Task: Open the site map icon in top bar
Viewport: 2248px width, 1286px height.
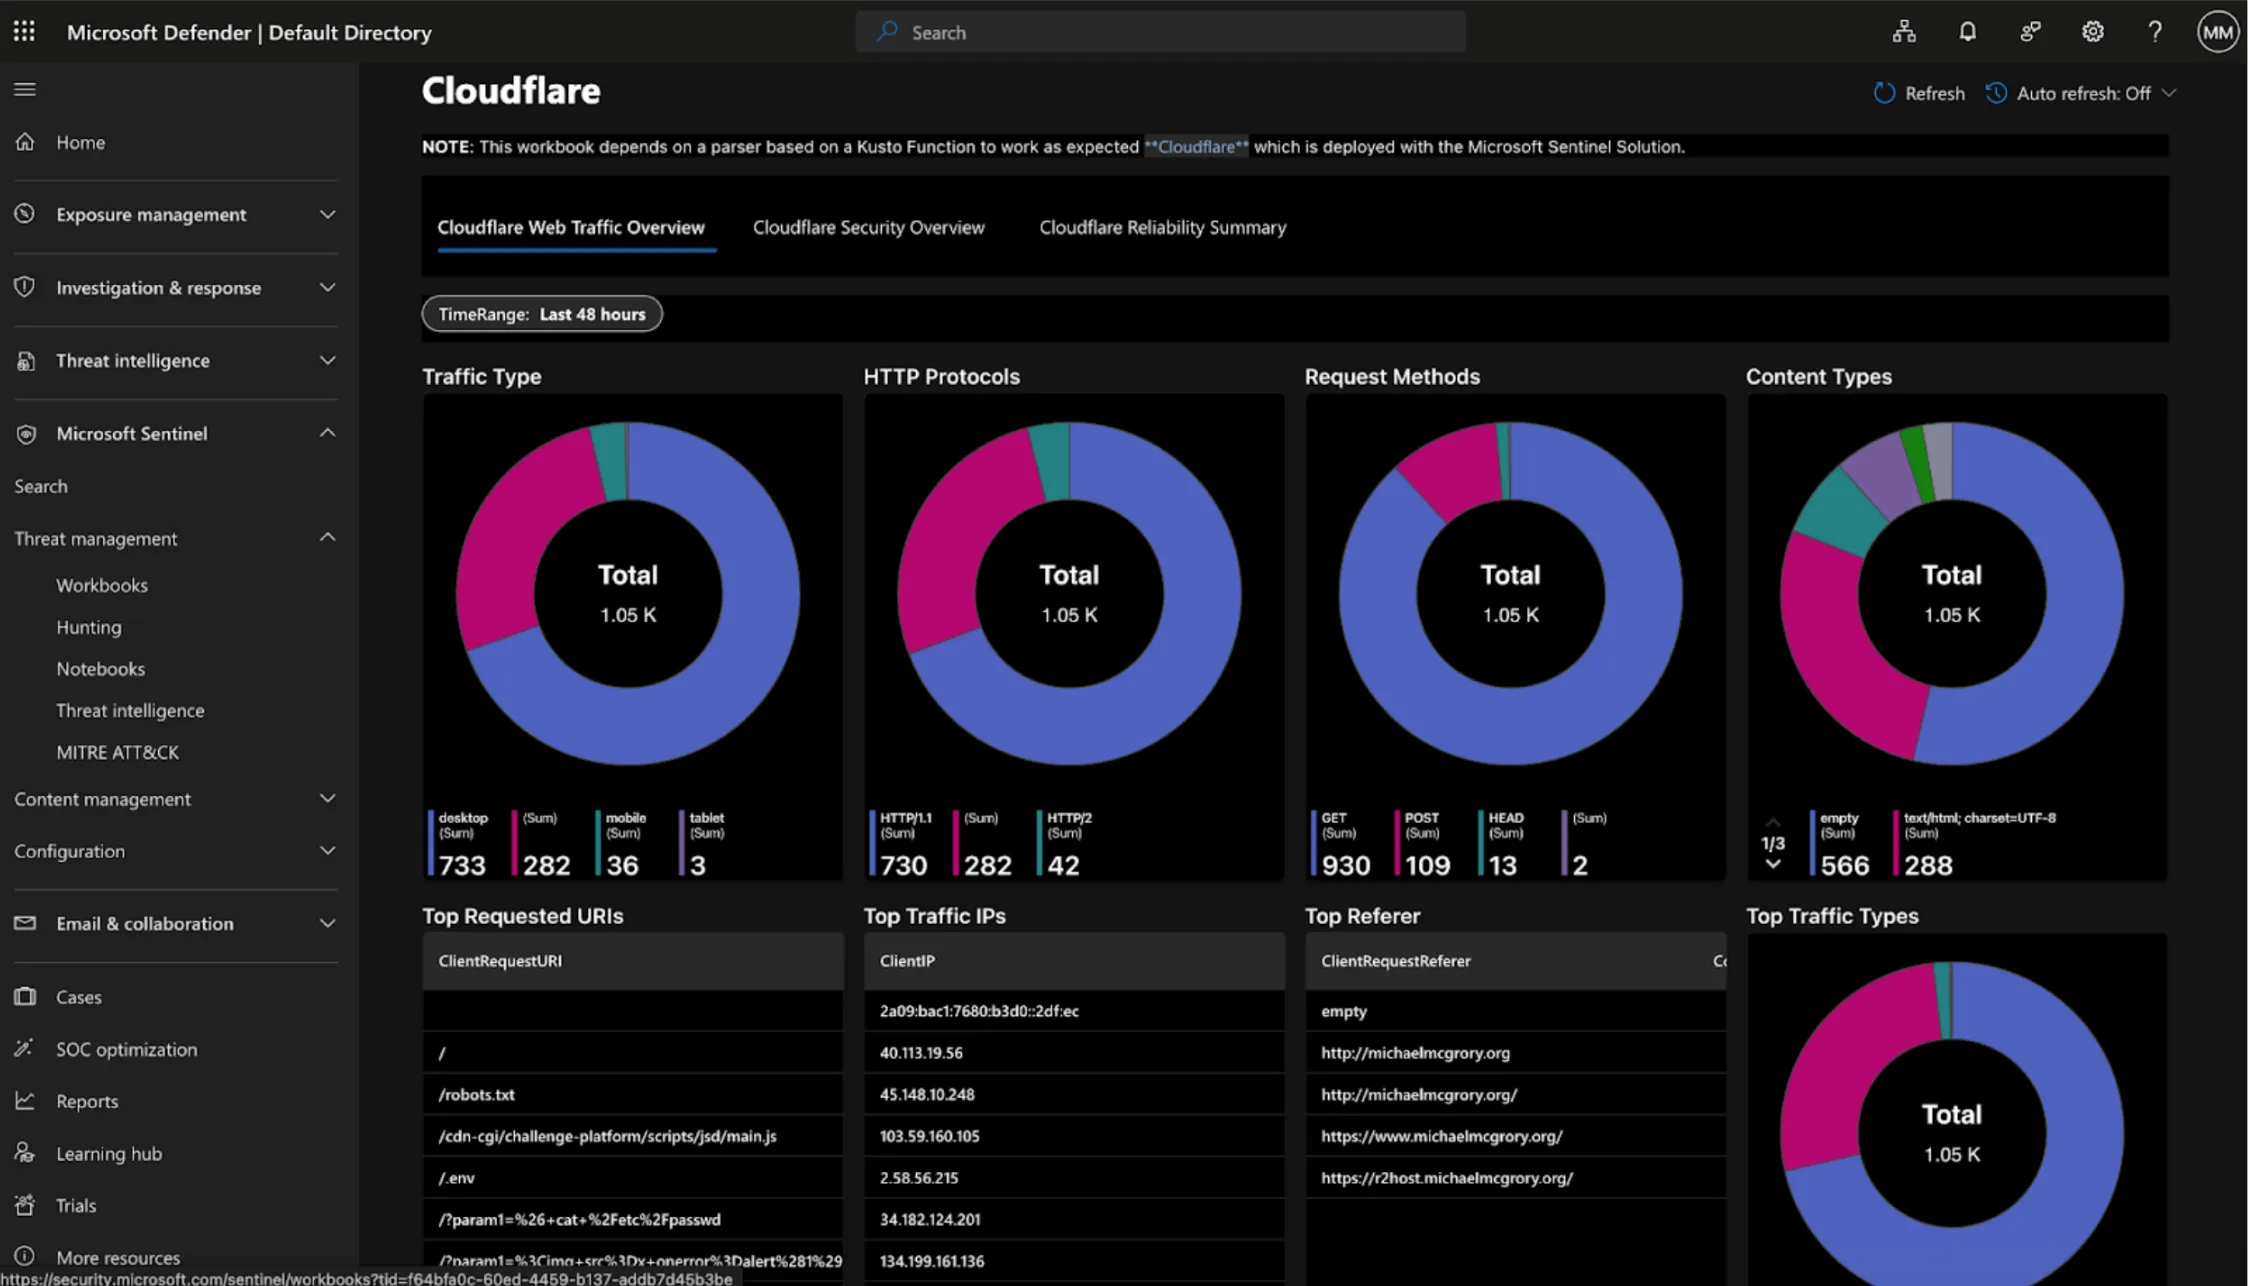Action: point(1904,31)
